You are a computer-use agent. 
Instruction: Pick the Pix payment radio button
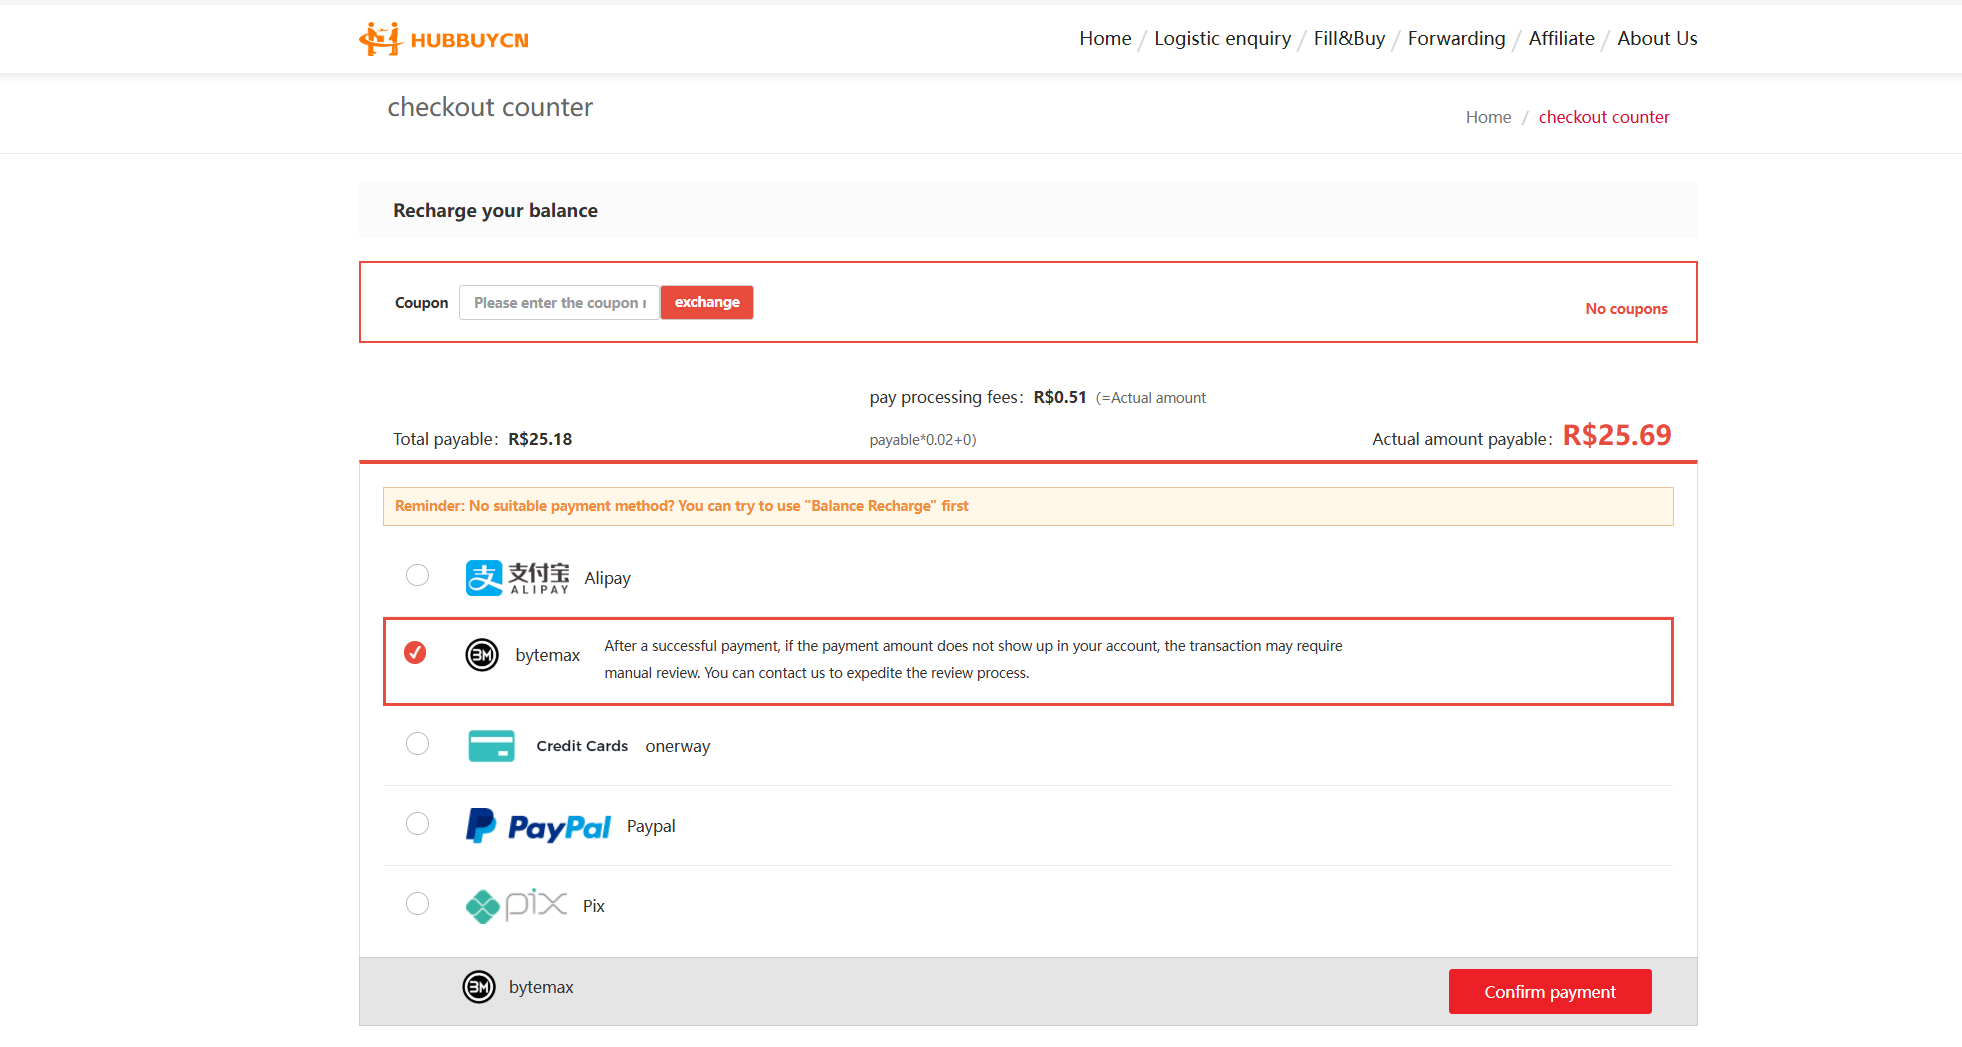(x=417, y=904)
